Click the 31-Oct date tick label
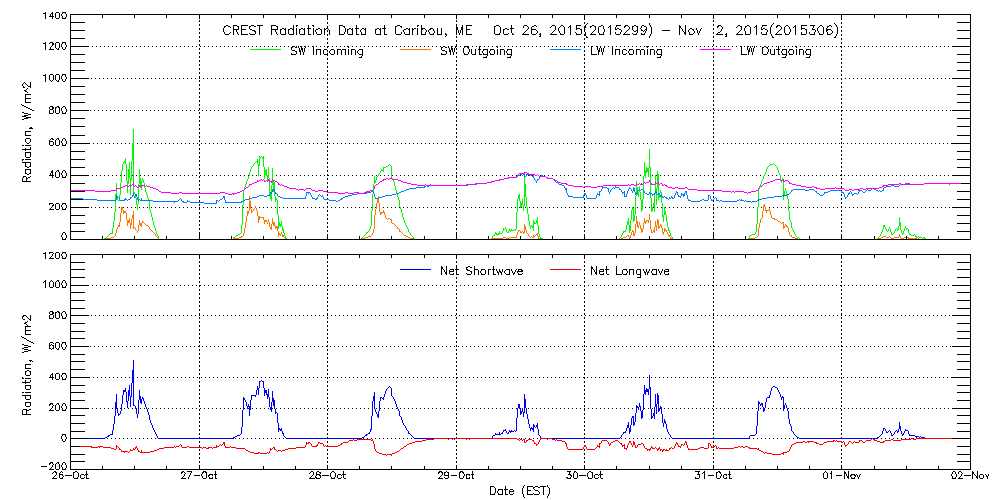 point(713,478)
